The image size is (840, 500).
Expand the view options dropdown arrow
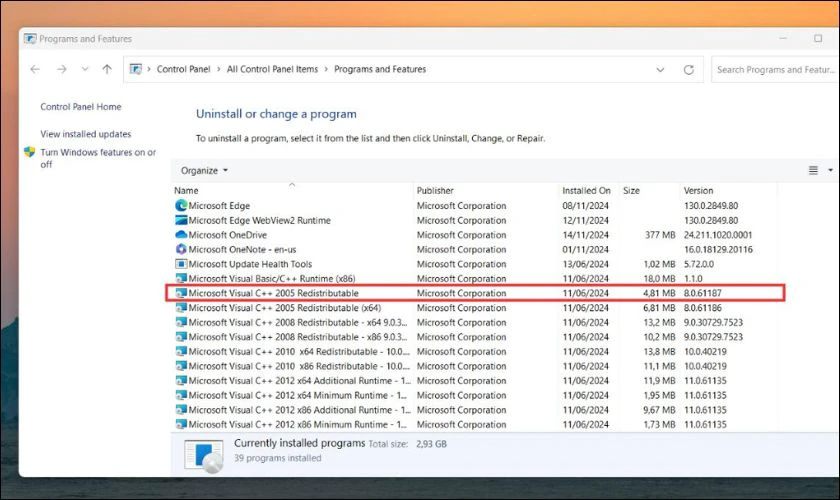pyautogui.click(x=830, y=170)
